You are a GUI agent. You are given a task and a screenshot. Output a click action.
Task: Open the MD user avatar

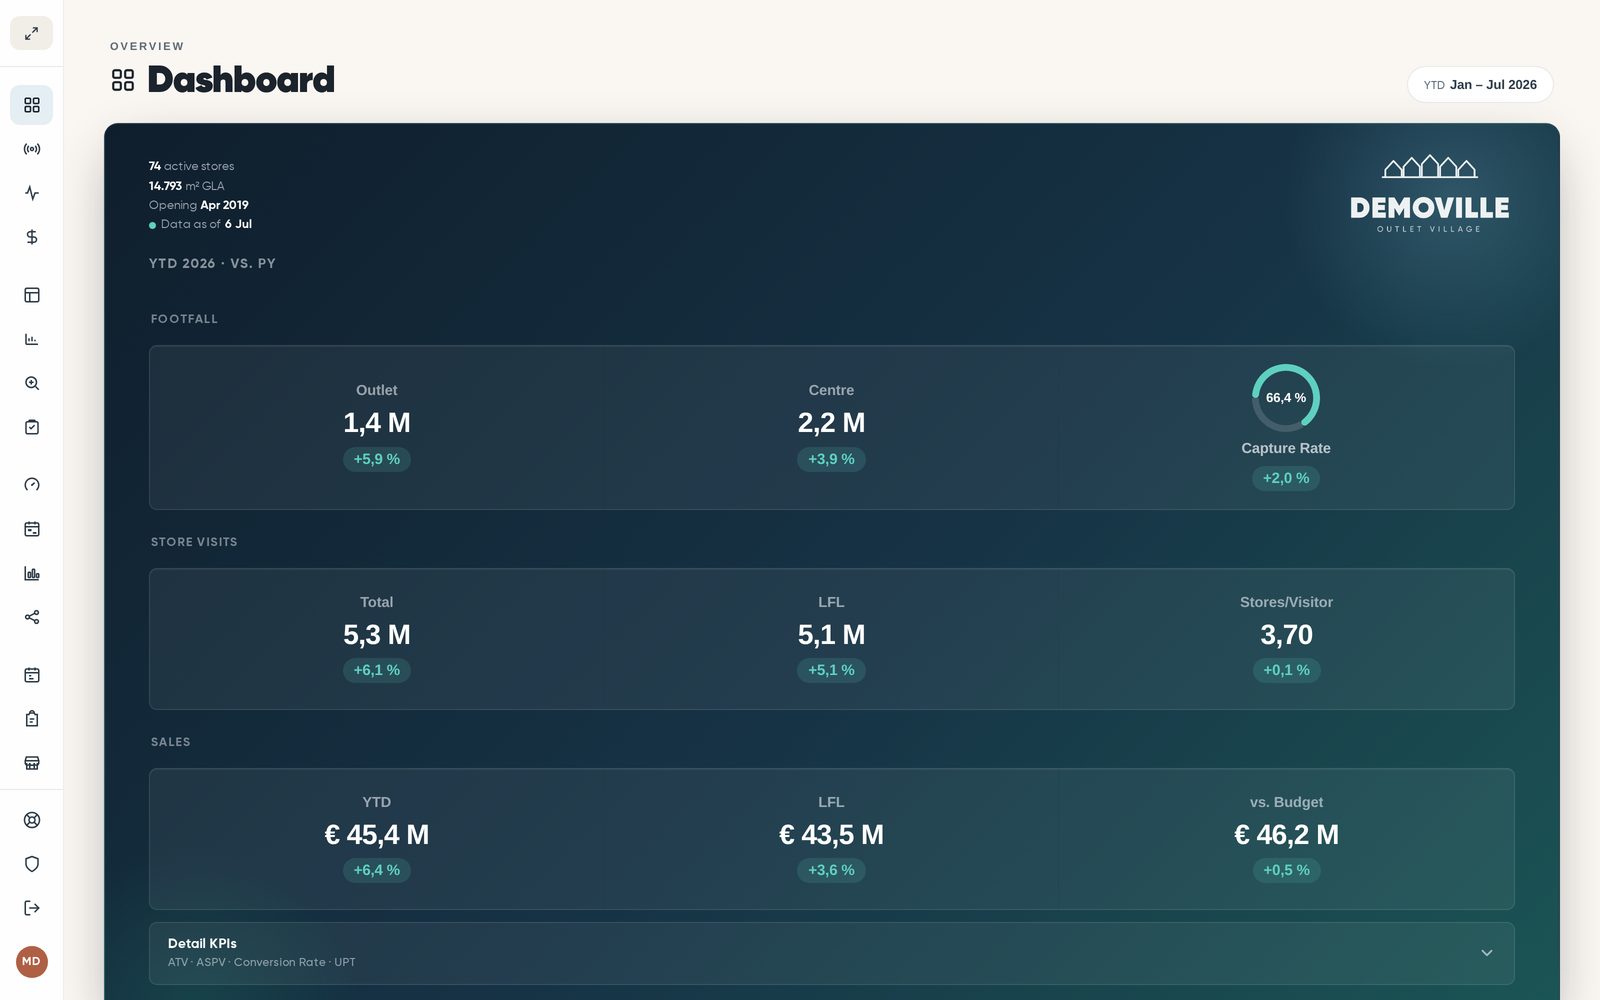31,962
